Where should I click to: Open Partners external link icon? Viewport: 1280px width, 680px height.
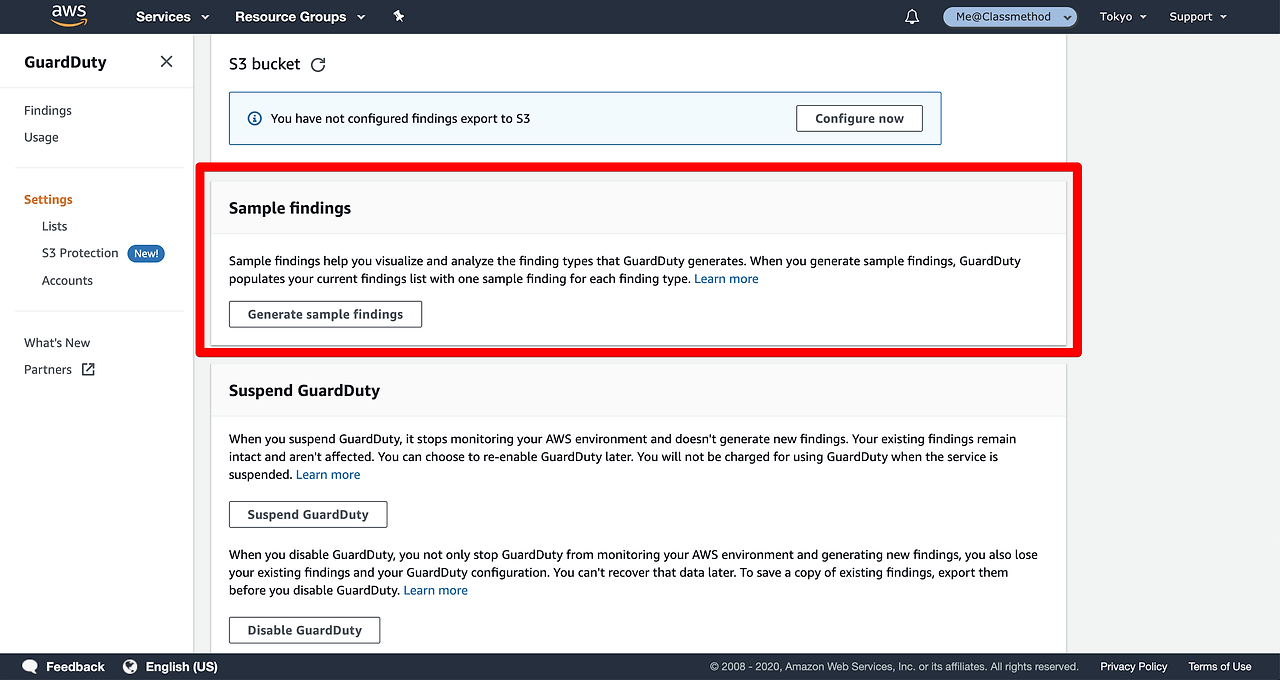[x=88, y=369]
